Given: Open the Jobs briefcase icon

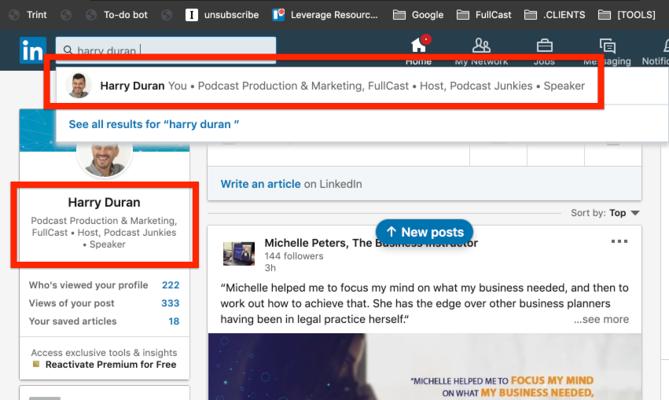Looking at the screenshot, I should tap(544, 45).
